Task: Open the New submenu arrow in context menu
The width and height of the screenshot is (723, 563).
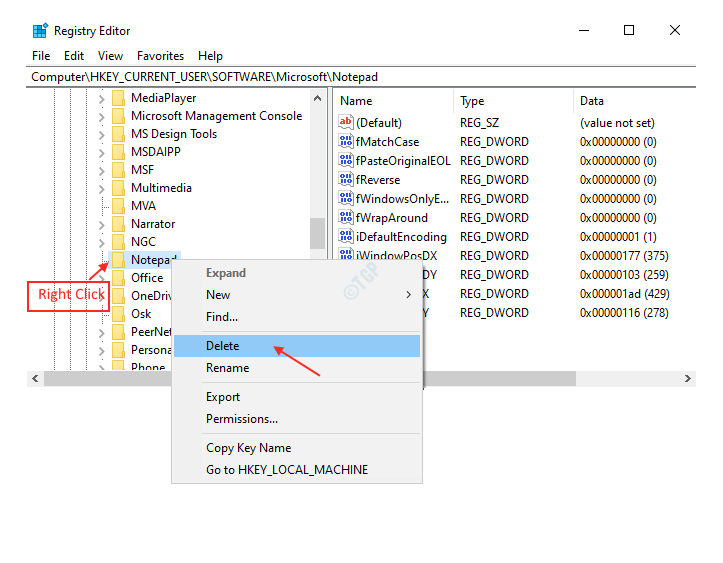Action: click(409, 295)
